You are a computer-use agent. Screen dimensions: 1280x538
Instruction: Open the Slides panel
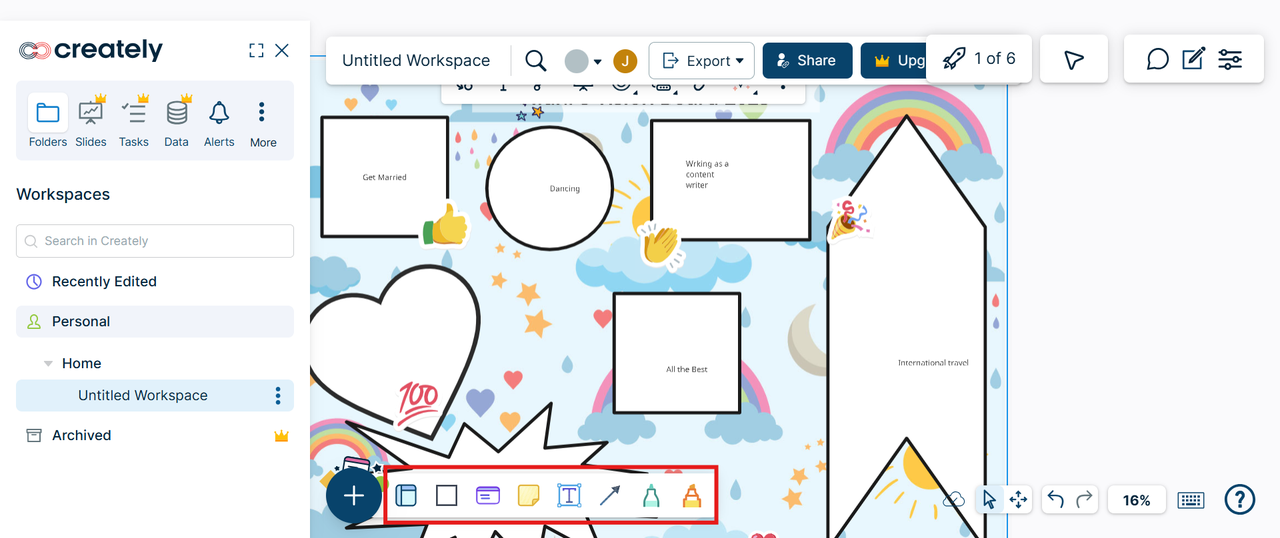[91, 122]
